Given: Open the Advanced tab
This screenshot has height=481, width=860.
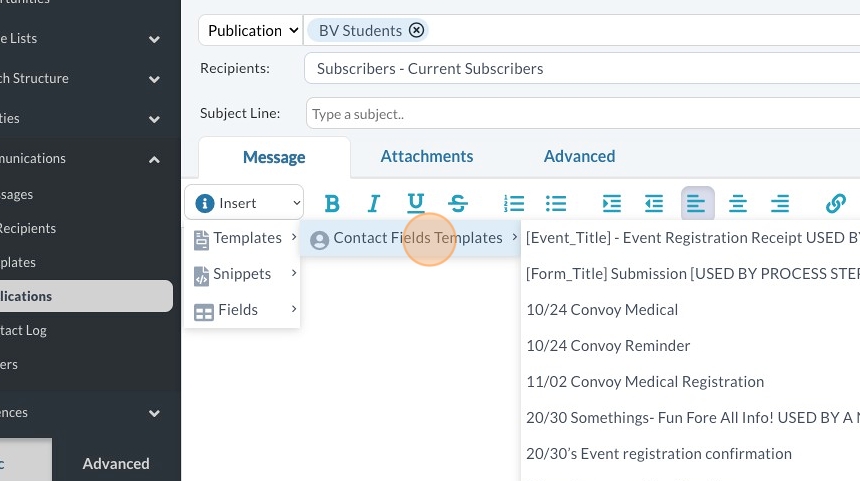Looking at the screenshot, I should 579,156.
